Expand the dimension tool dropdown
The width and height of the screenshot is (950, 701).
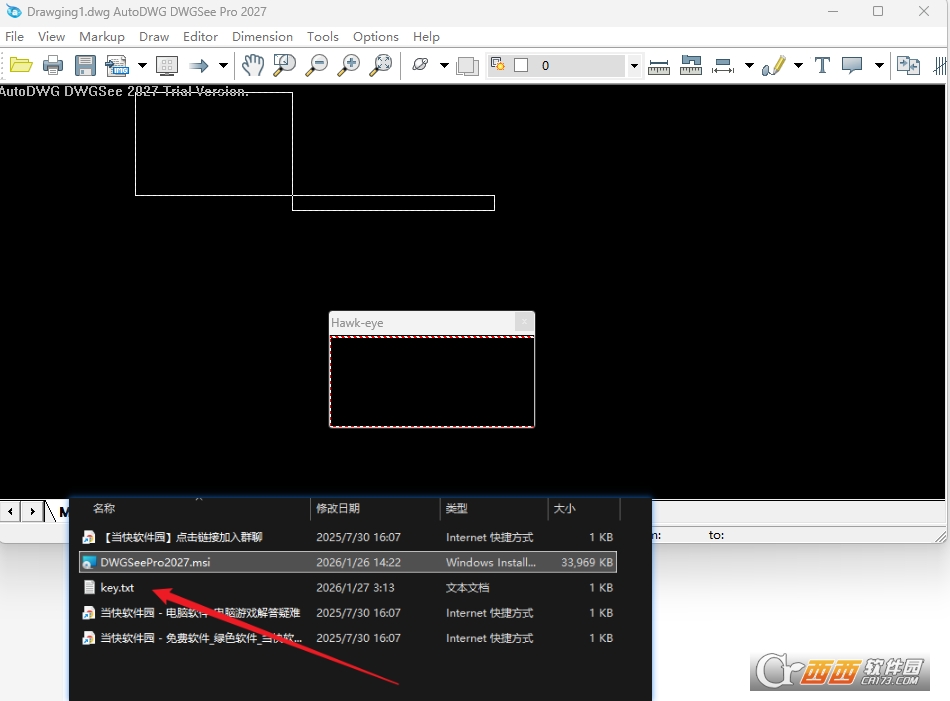pyautogui.click(x=749, y=65)
